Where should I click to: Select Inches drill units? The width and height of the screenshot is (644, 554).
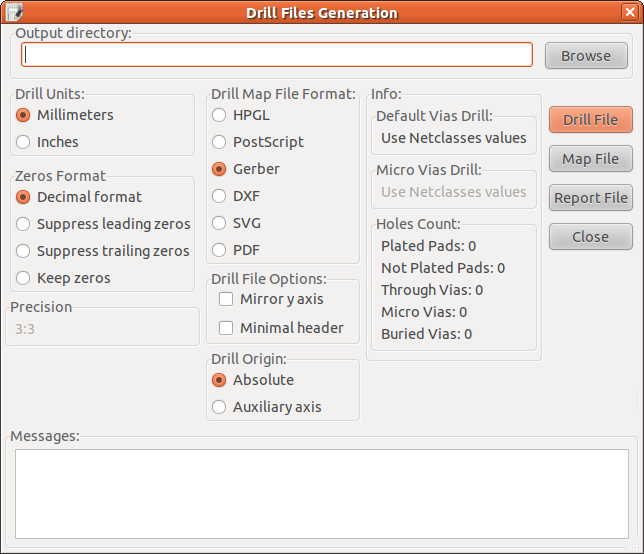[x=23, y=142]
